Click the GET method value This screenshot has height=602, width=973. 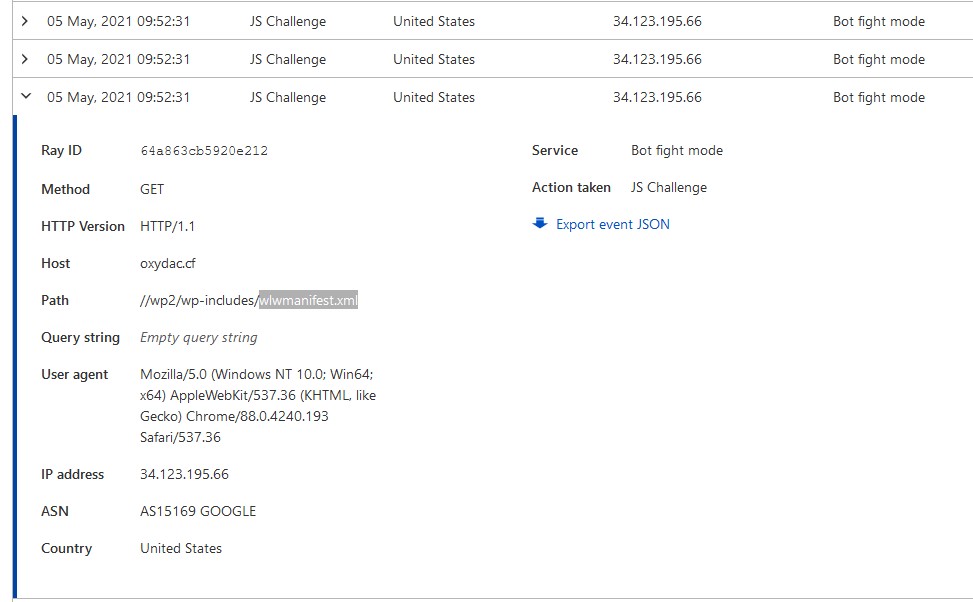pos(152,189)
